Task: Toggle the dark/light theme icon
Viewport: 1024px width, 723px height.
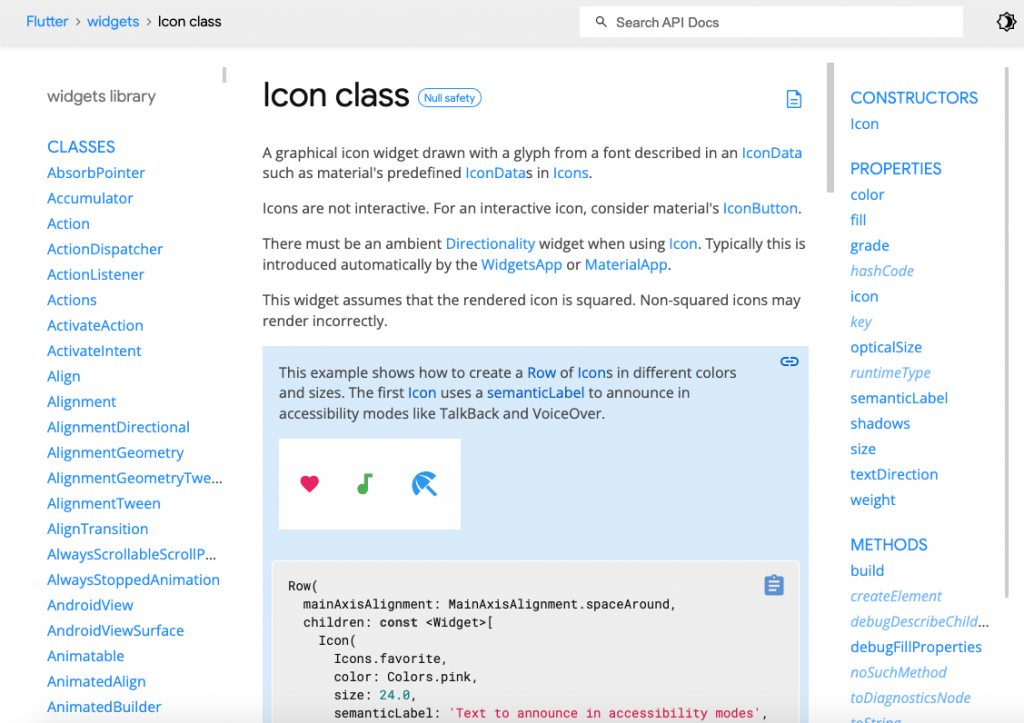Action: pos(1006,22)
